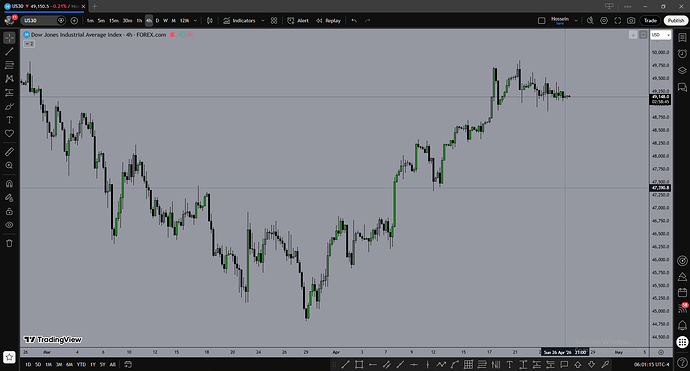Screen dimensions: 690x371
Task: Select the D daily timeframe
Action: coord(158,21)
